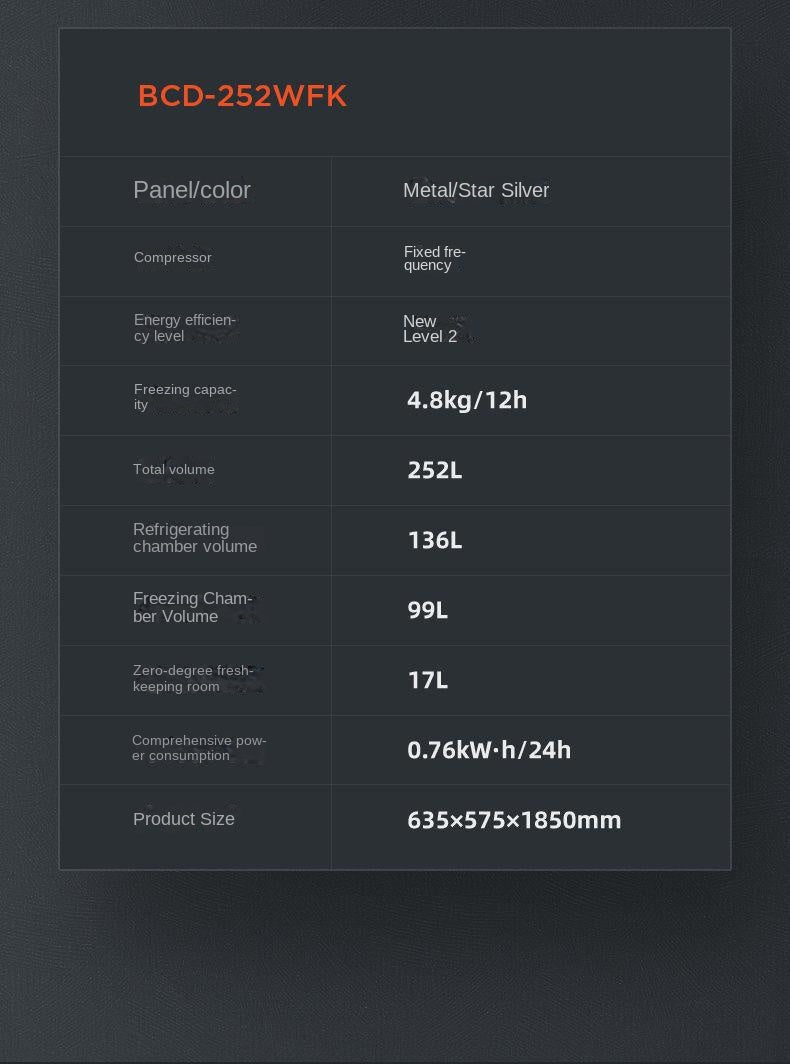This screenshot has height=1064, width=790.
Task: Click the 0.76kW·h/24h value
Action: pyautogui.click(x=489, y=750)
